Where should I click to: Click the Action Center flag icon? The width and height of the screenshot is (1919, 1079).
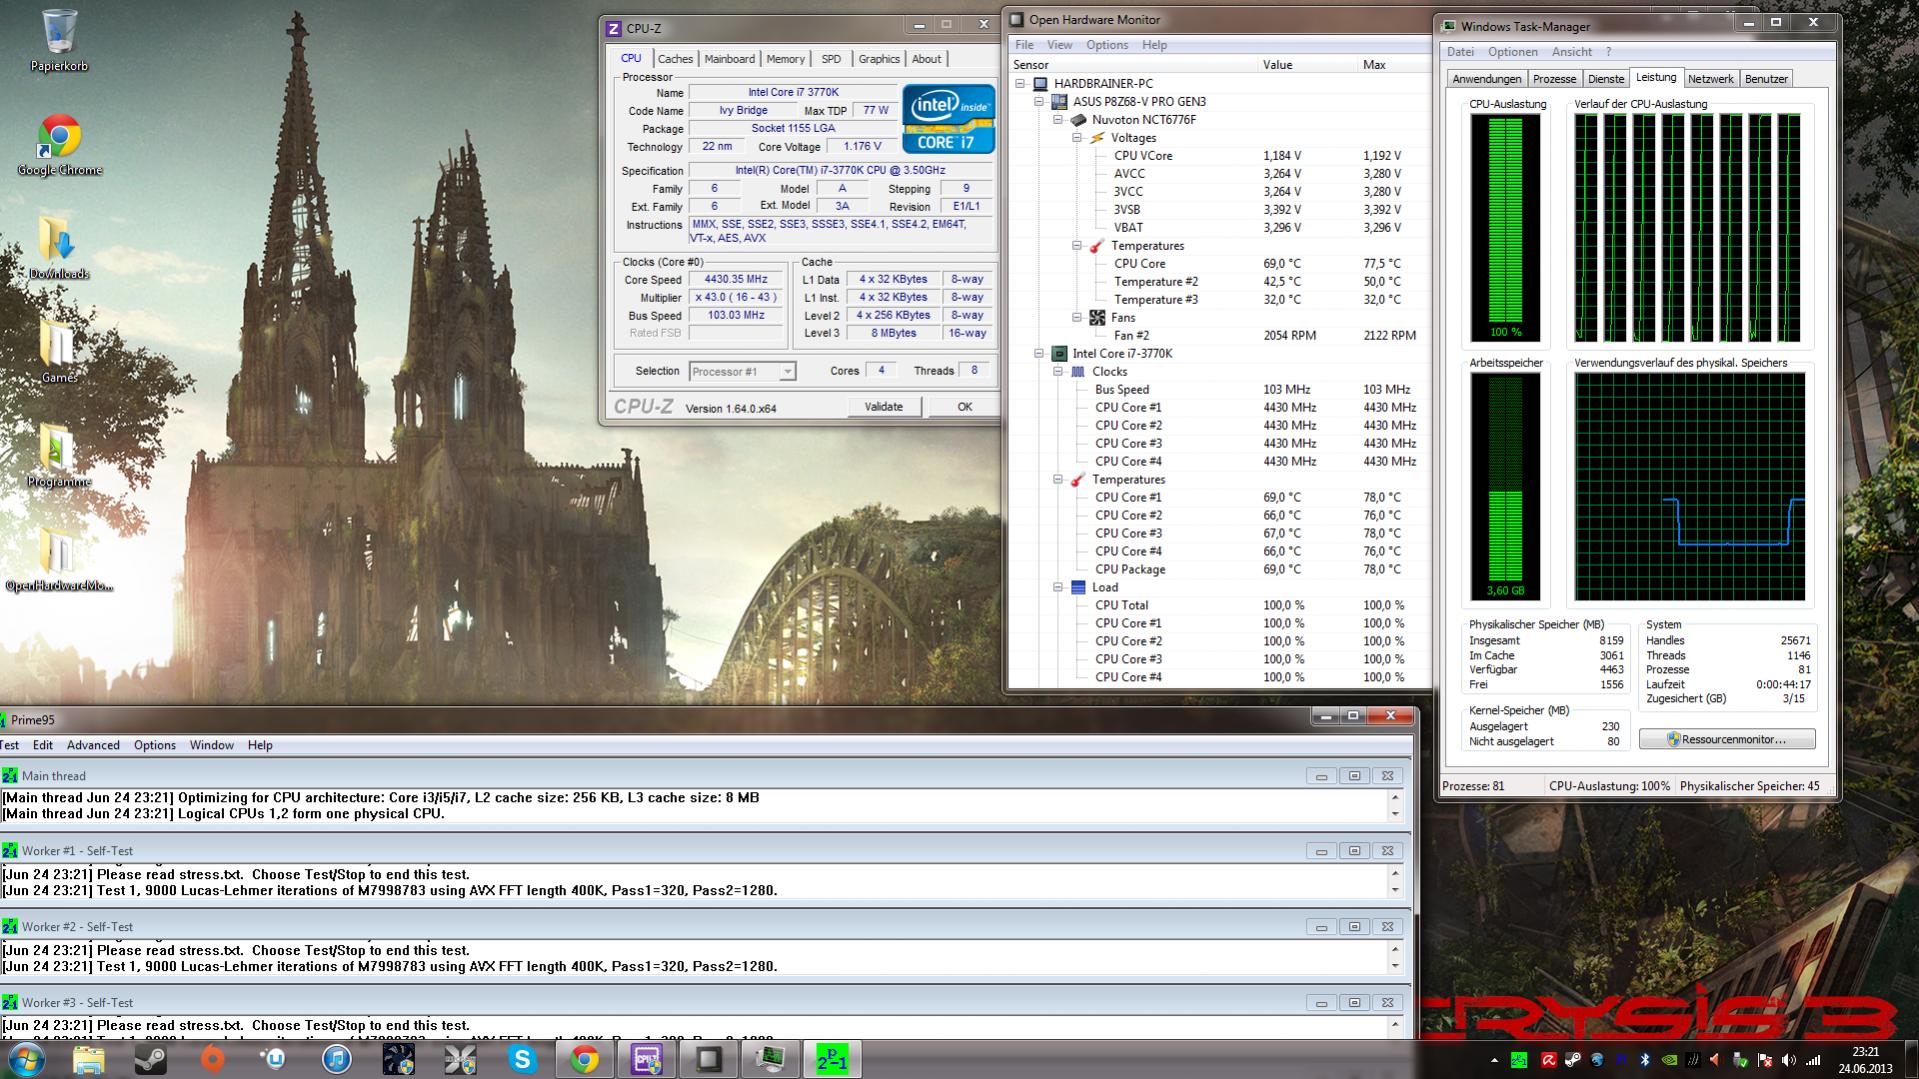point(1765,1060)
